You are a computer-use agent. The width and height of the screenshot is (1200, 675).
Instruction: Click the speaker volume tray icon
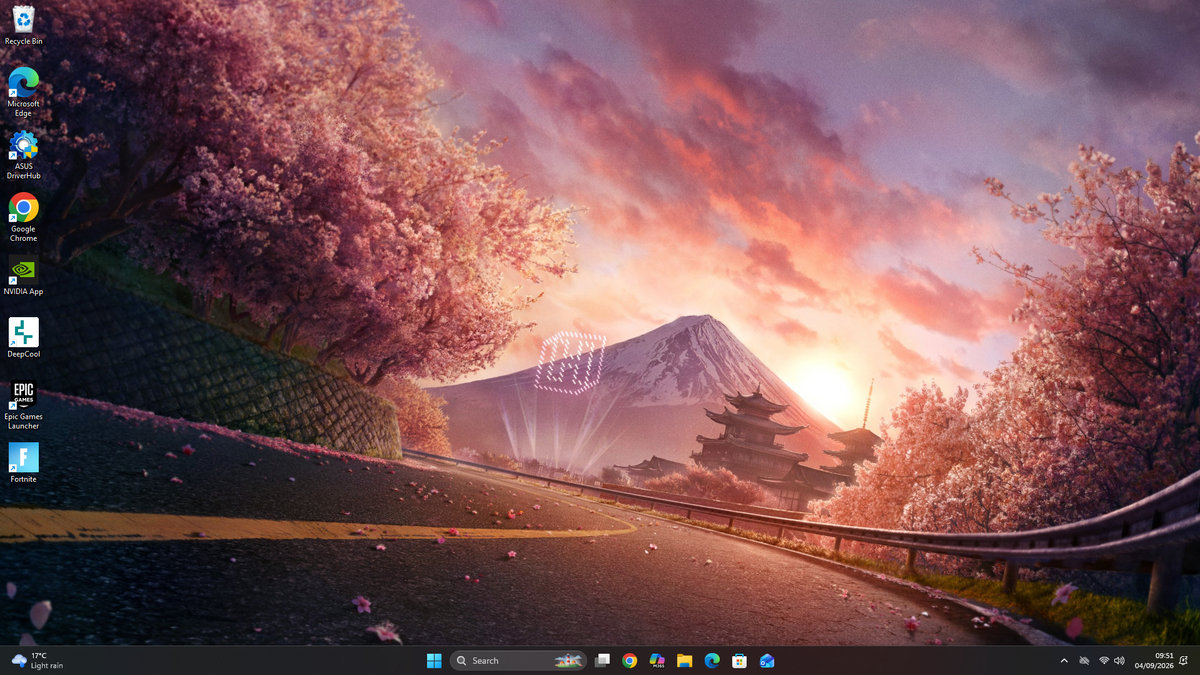pos(1119,660)
